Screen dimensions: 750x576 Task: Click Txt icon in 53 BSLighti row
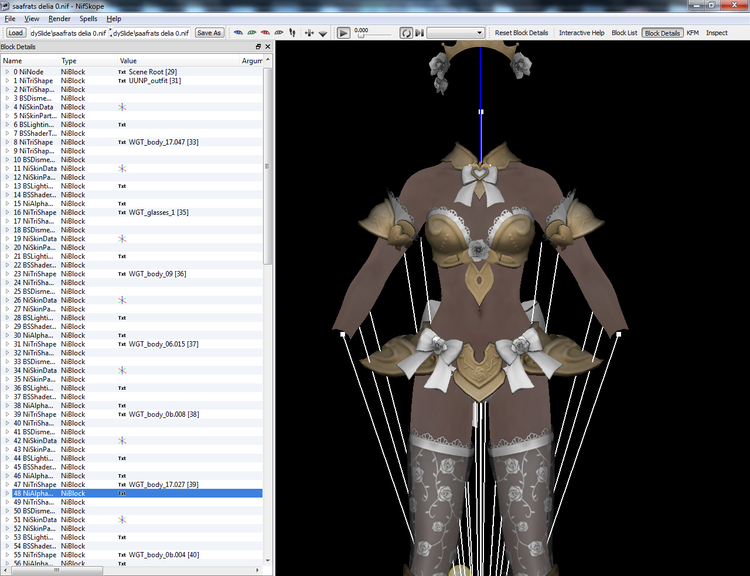(122, 537)
